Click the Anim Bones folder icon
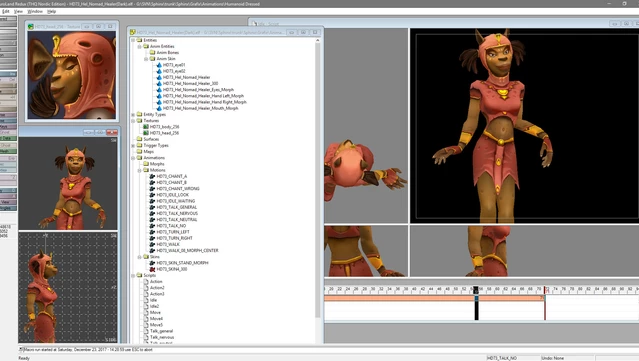Viewport: 639px width, 361px height. click(152, 53)
